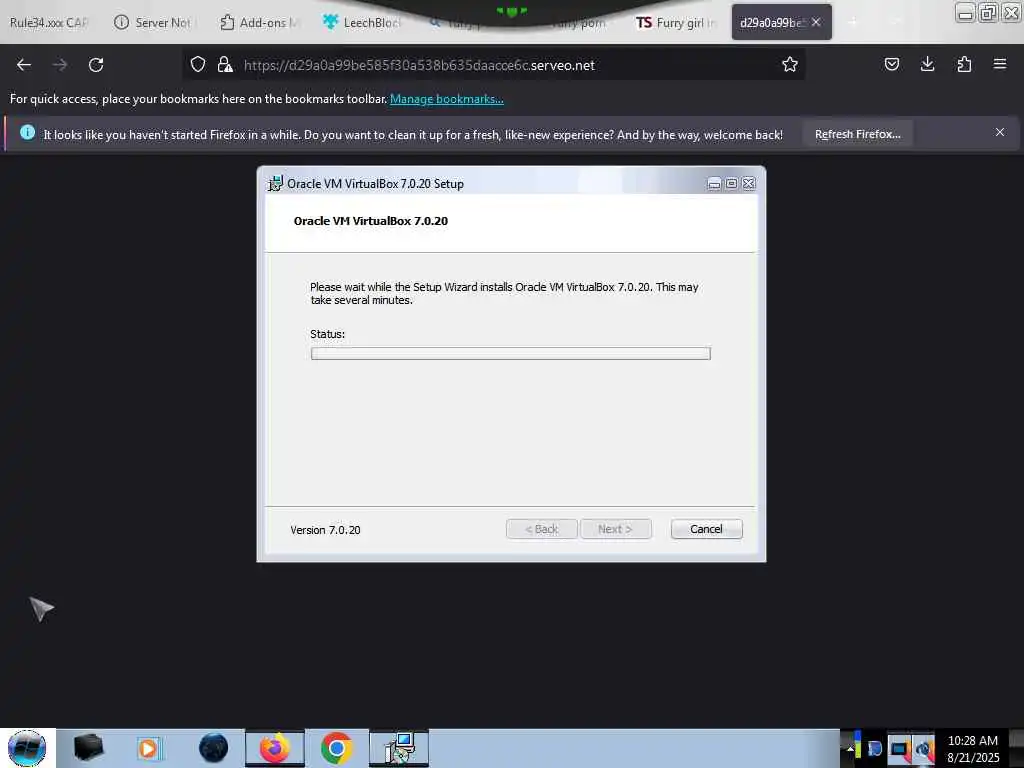Click the Oracle VM VirtualBox 7.0.20 heading

pos(371,221)
